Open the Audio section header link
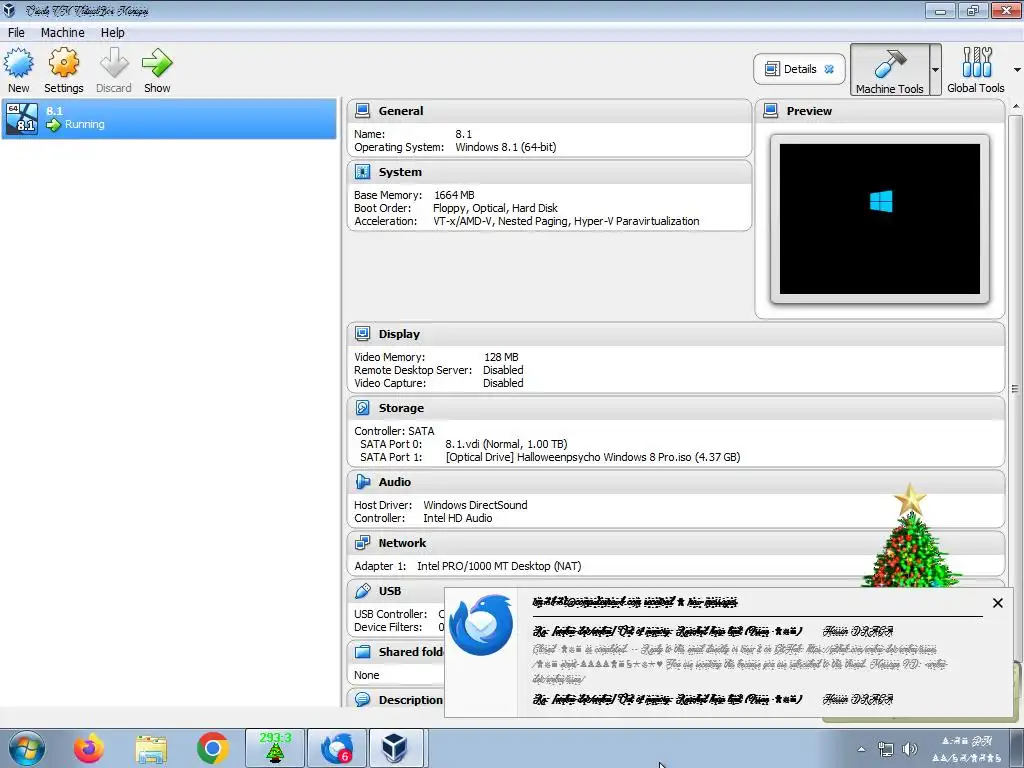The height and width of the screenshot is (768, 1024). pos(394,481)
